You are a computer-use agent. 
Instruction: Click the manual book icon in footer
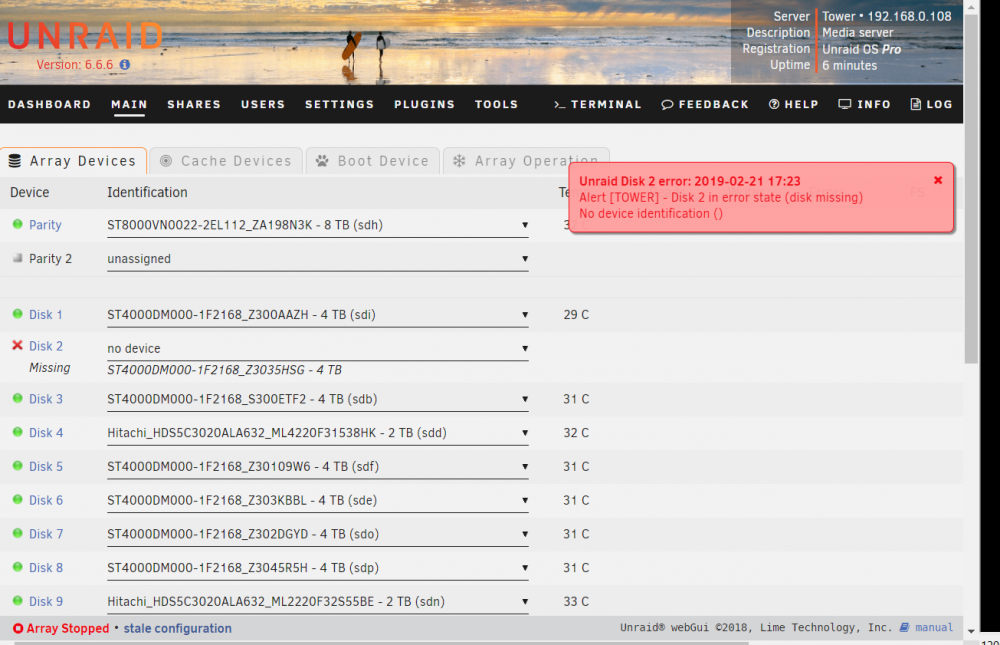click(x=904, y=627)
